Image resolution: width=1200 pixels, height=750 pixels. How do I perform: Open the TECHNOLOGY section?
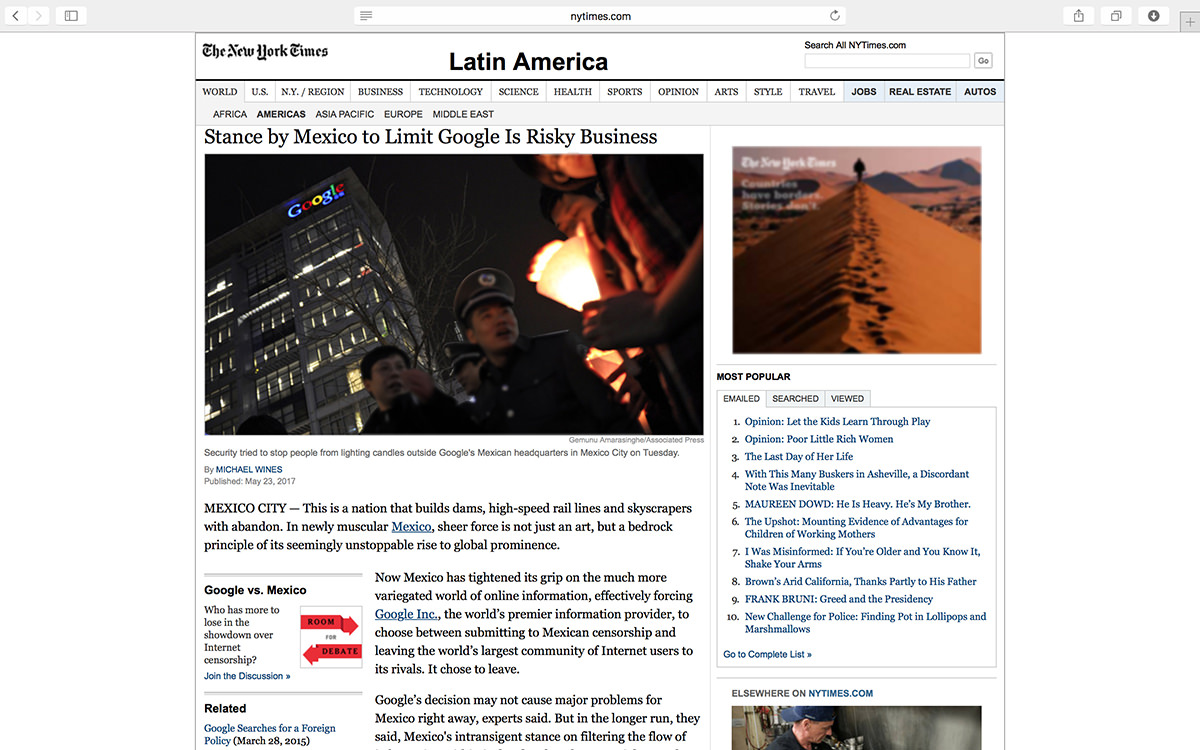click(451, 92)
